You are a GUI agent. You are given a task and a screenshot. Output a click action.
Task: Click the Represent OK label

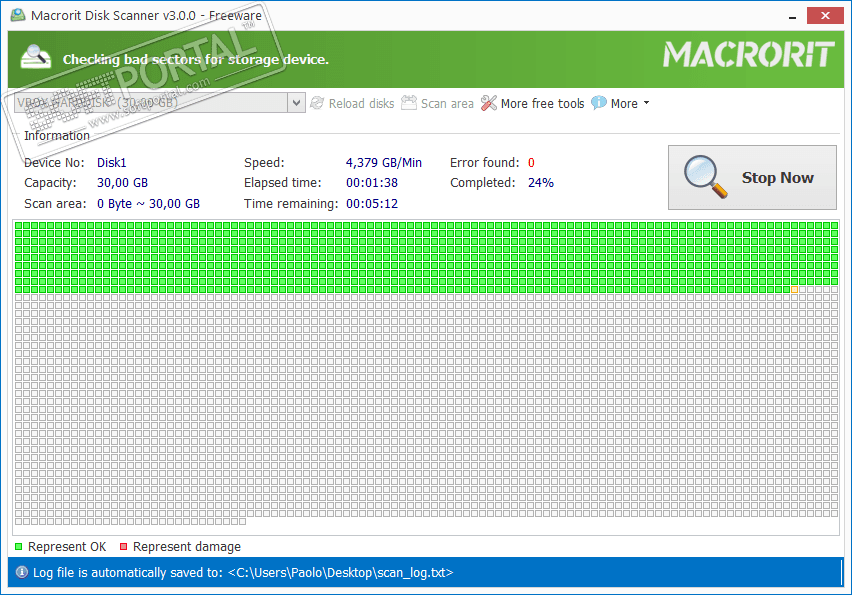pos(67,547)
